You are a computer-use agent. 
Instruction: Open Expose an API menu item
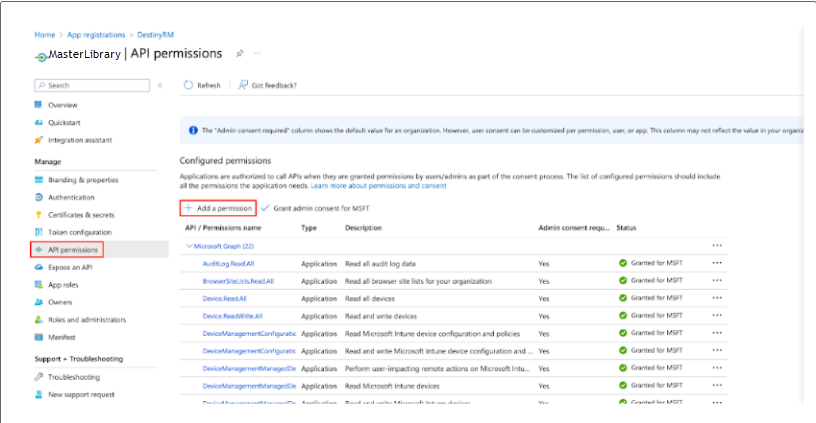70,267
